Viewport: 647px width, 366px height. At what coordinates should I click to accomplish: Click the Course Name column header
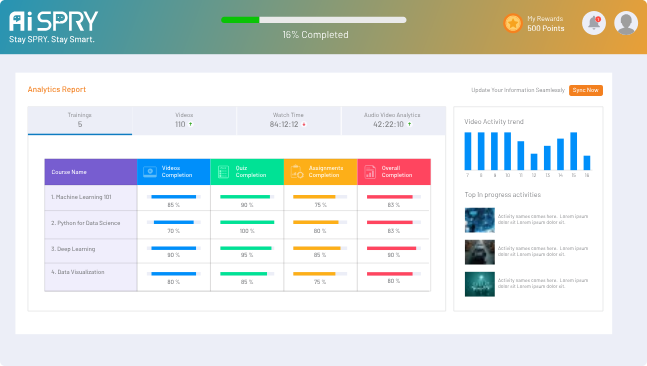pyautogui.click(x=91, y=172)
